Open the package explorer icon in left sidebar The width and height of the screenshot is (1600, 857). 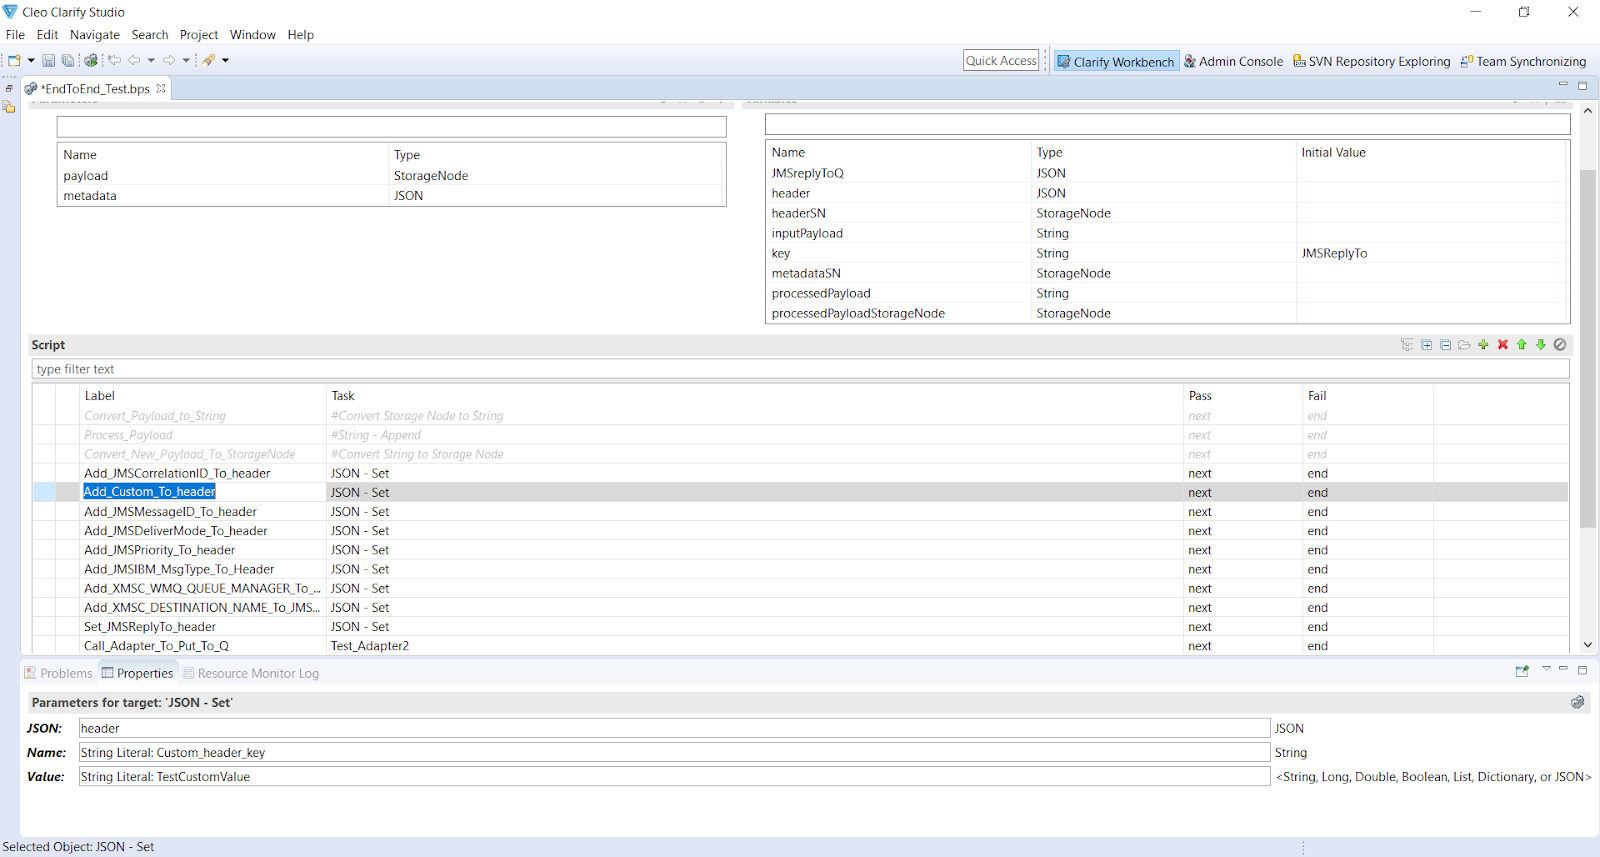(9, 107)
